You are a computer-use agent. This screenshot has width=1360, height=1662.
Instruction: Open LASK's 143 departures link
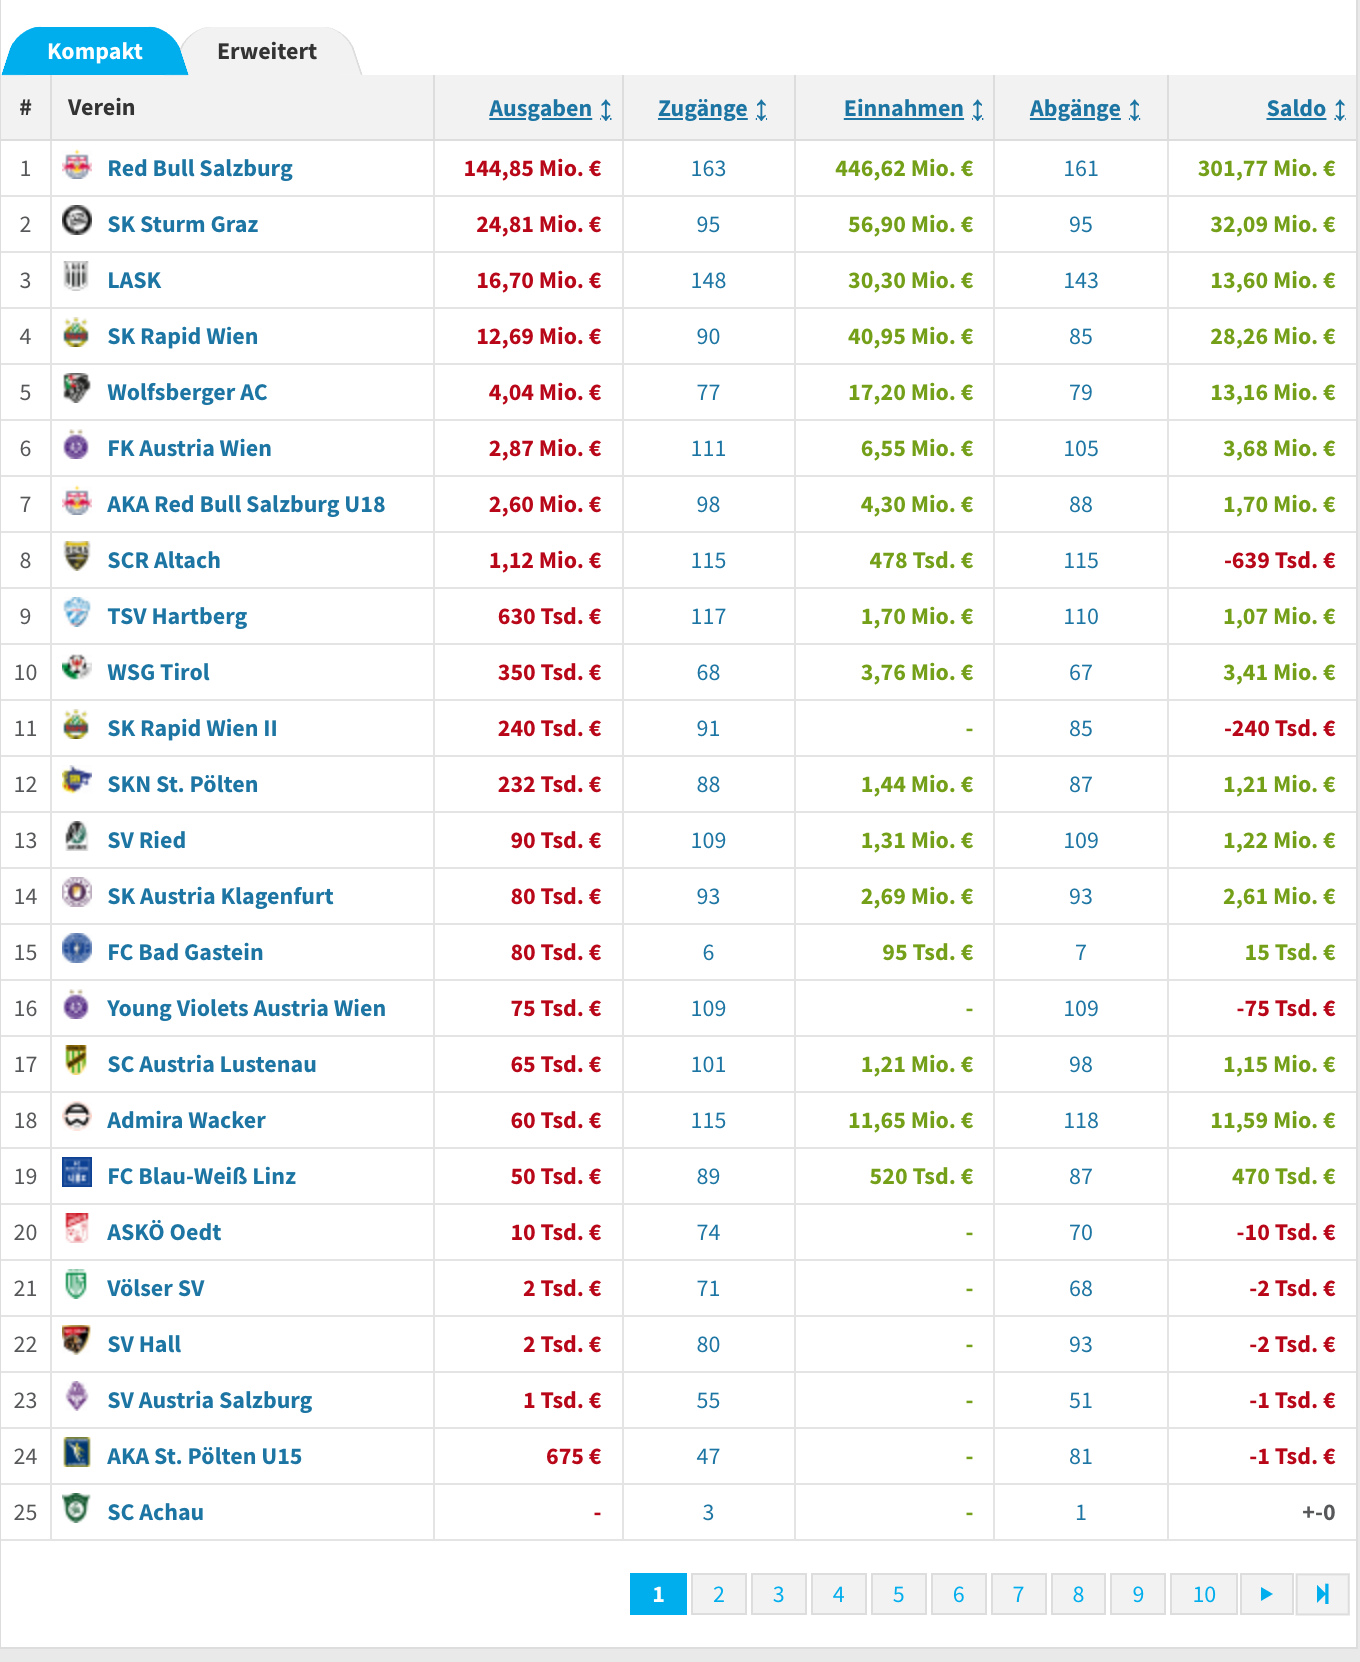click(x=1081, y=280)
